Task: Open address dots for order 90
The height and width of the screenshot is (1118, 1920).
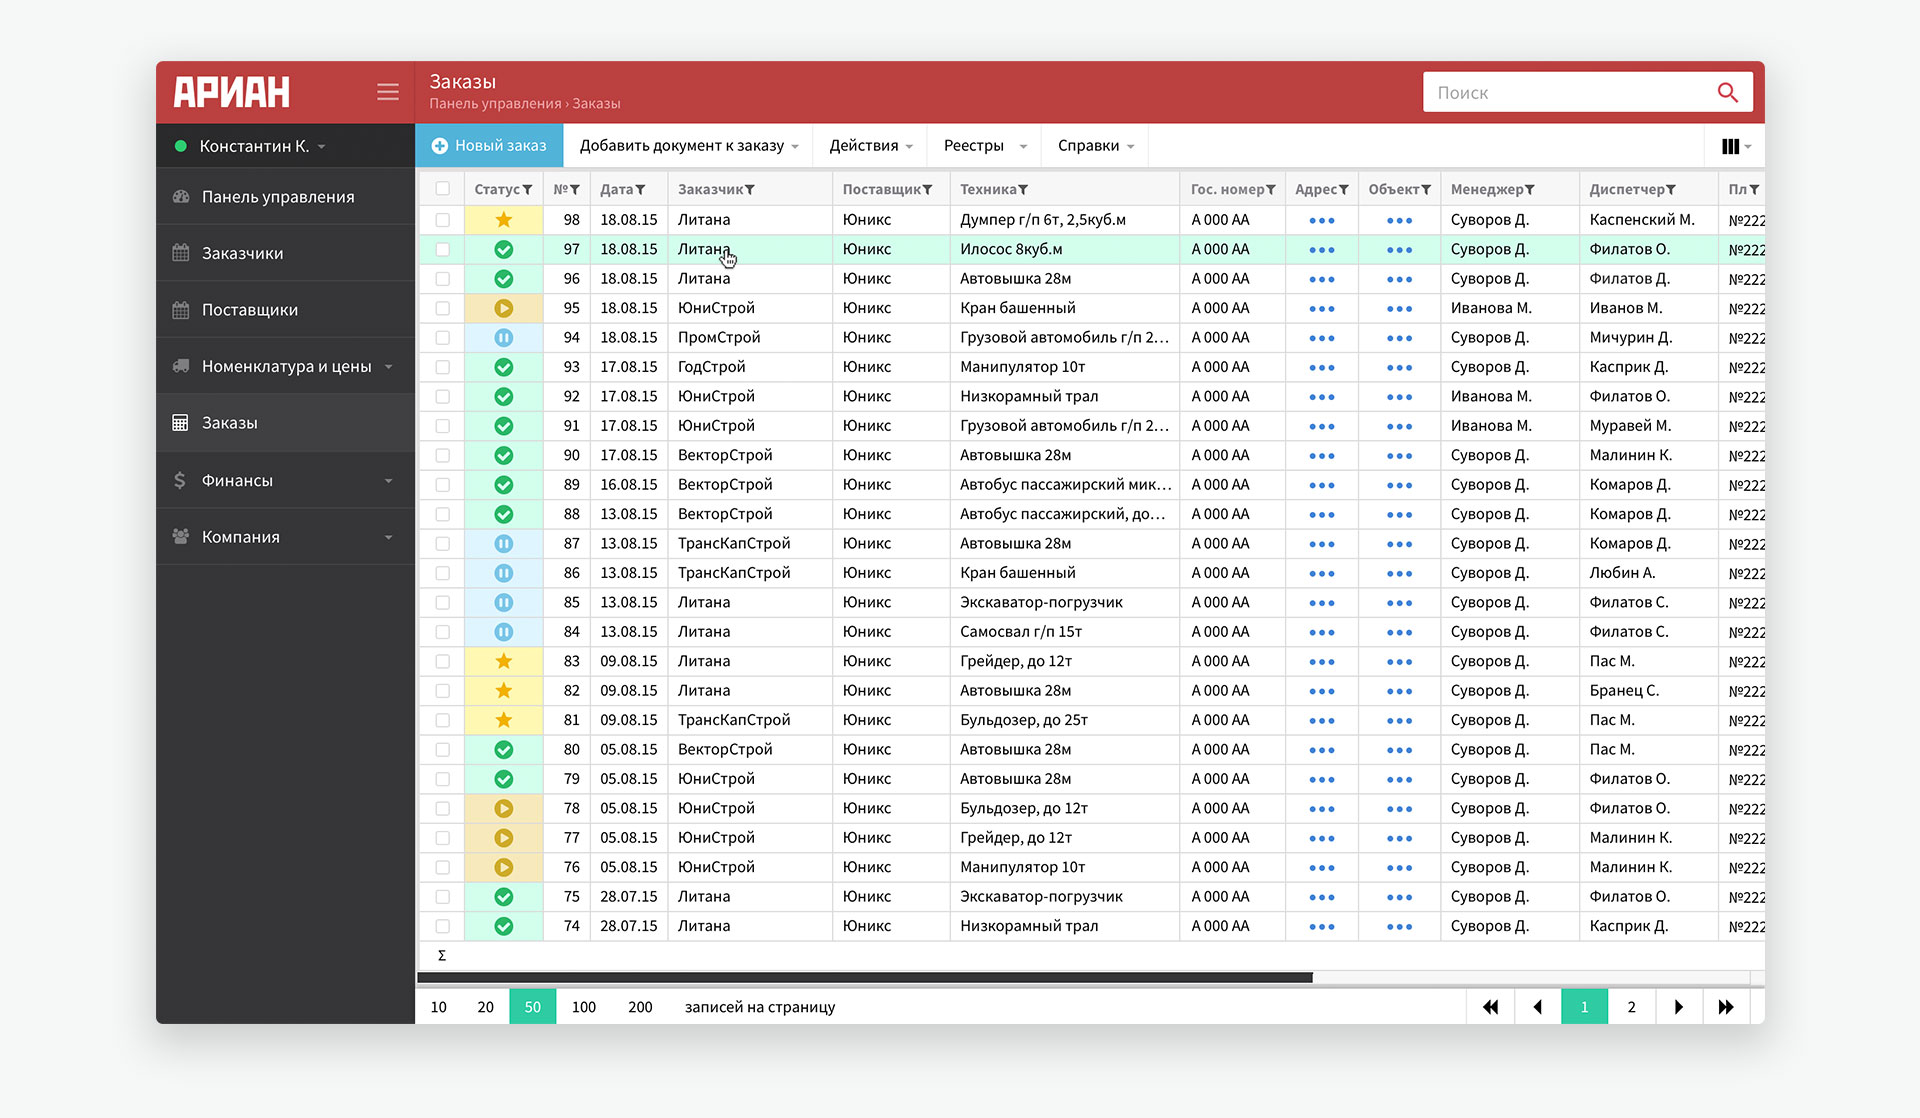Action: point(1322,456)
